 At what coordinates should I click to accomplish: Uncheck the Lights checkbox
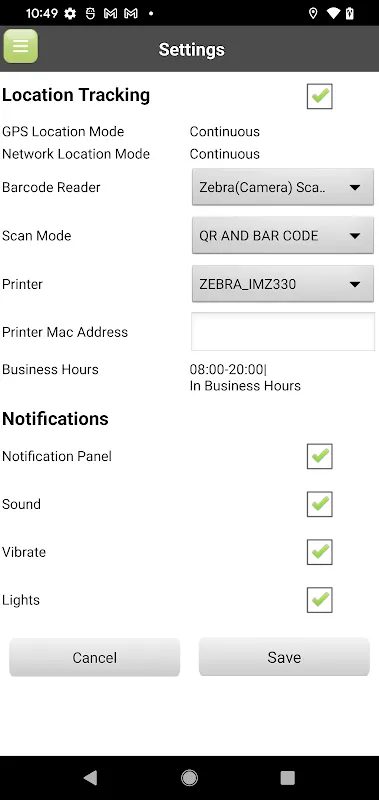[320, 599]
